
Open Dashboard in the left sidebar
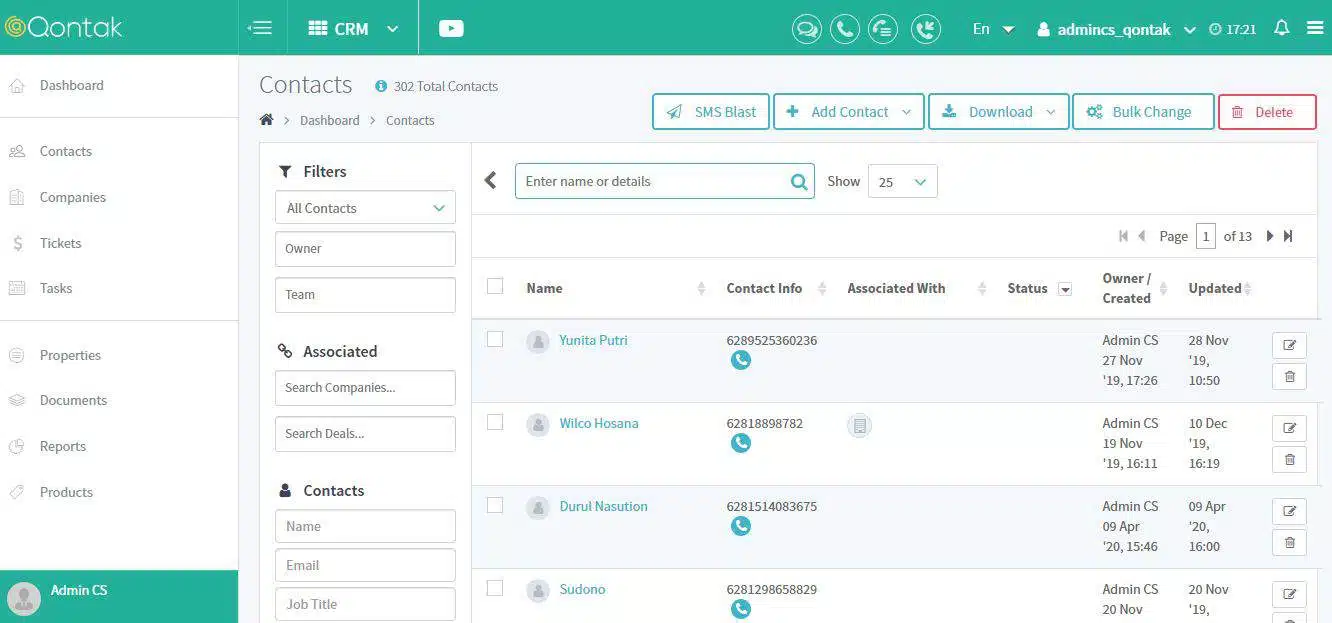tap(71, 85)
